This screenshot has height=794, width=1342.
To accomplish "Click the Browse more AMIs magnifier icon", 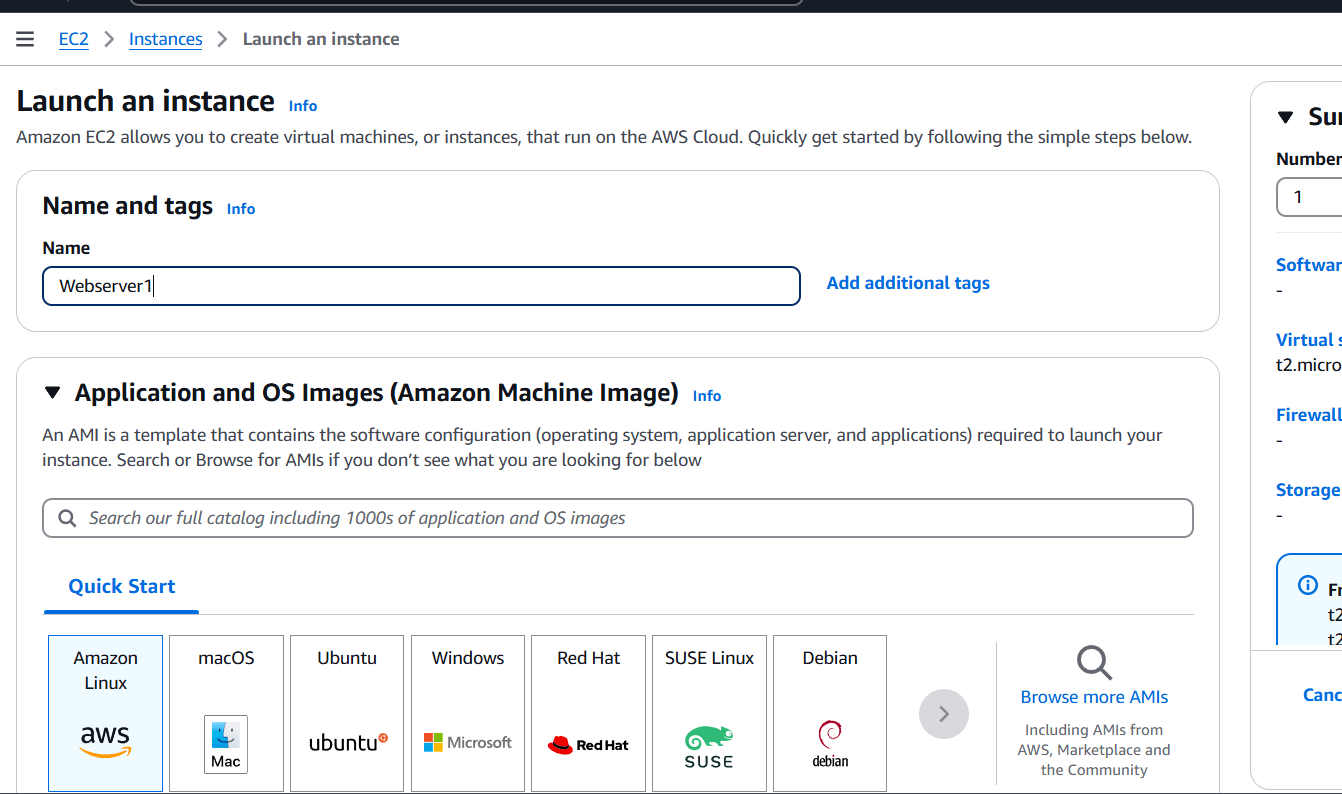I will 1094,662.
